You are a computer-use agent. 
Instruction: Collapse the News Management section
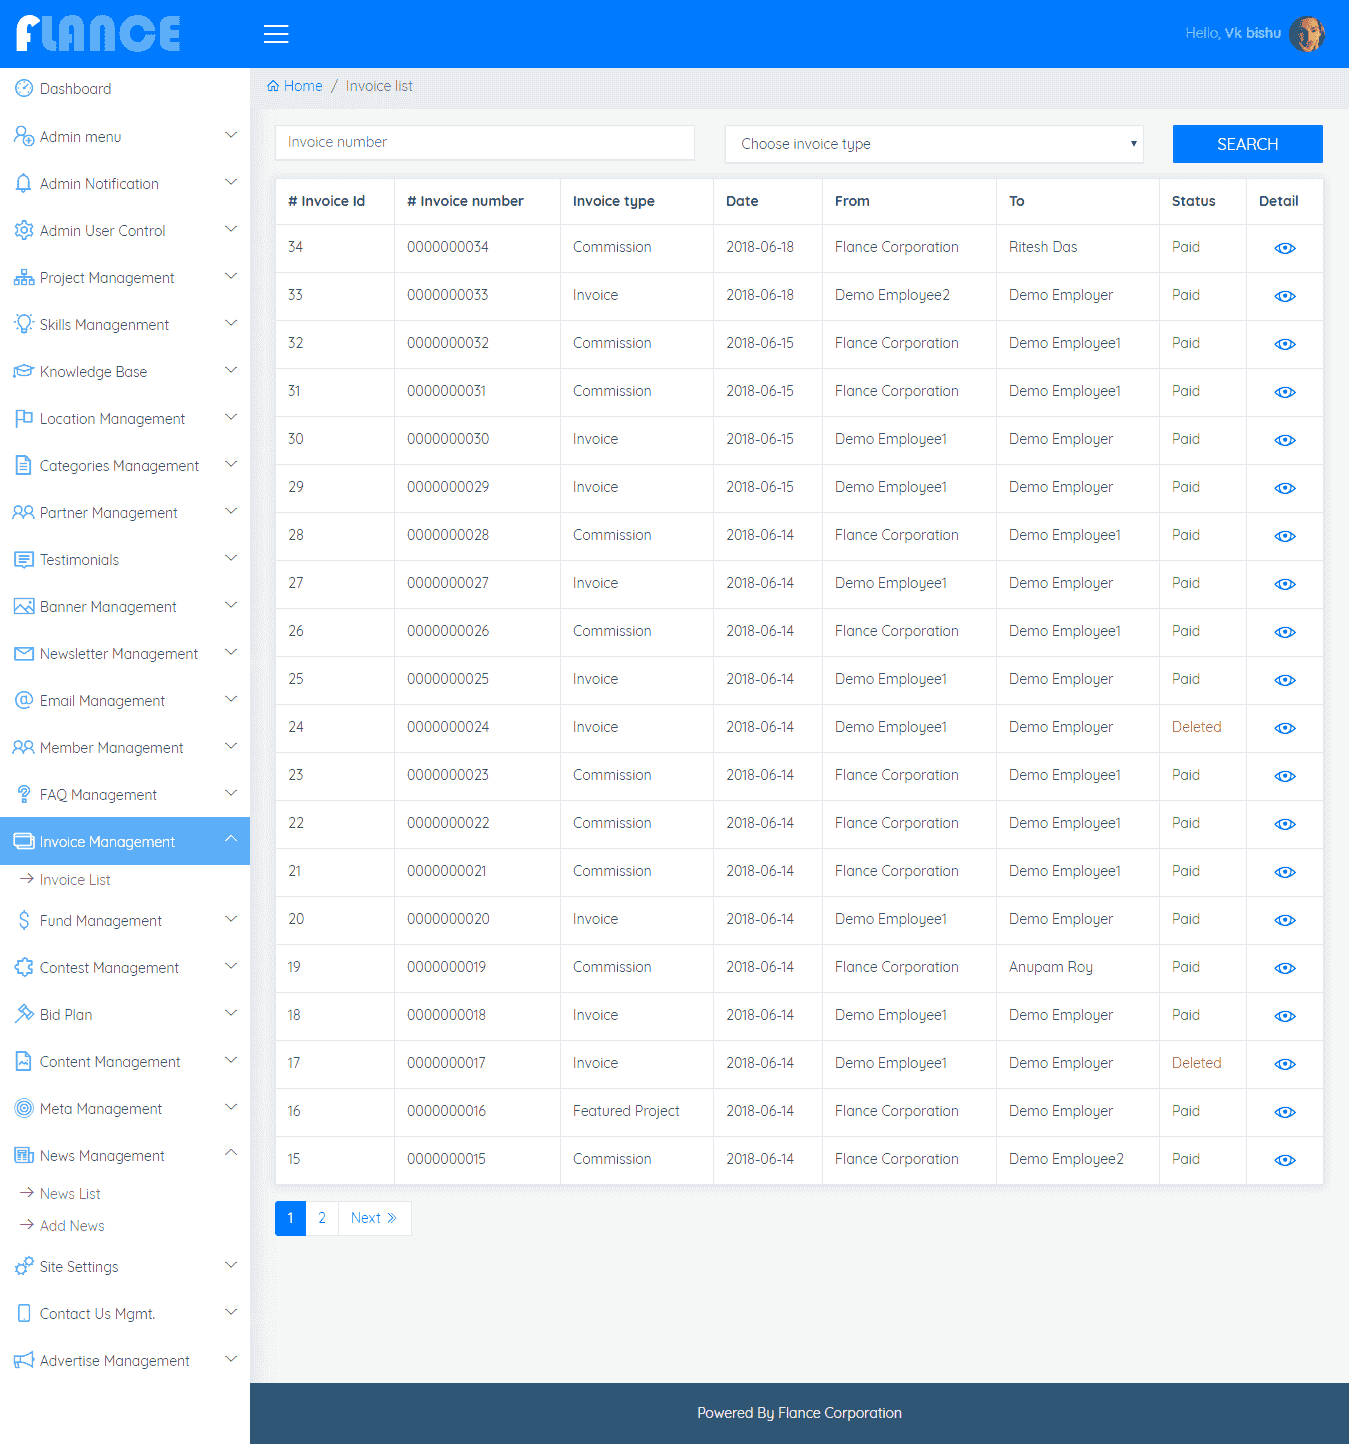pos(100,1155)
